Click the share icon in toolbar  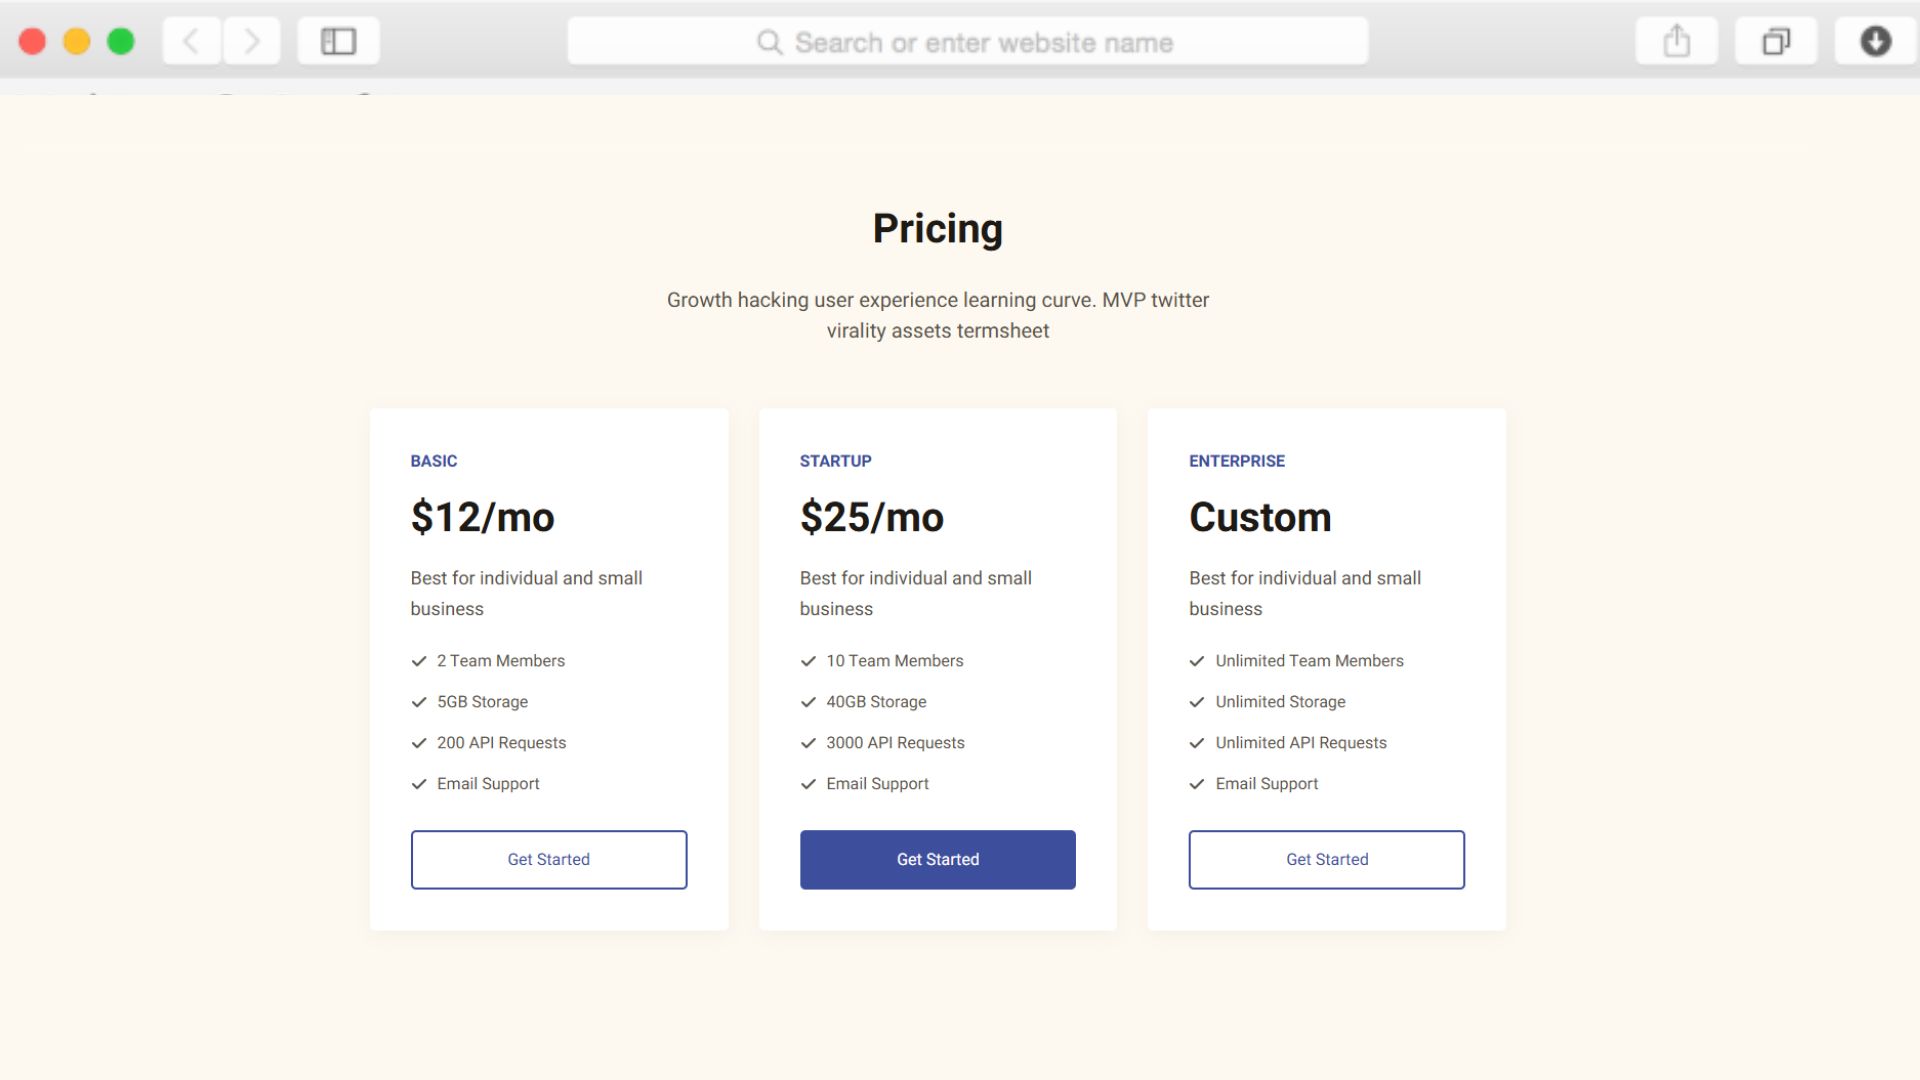[x=1676, y=41]
